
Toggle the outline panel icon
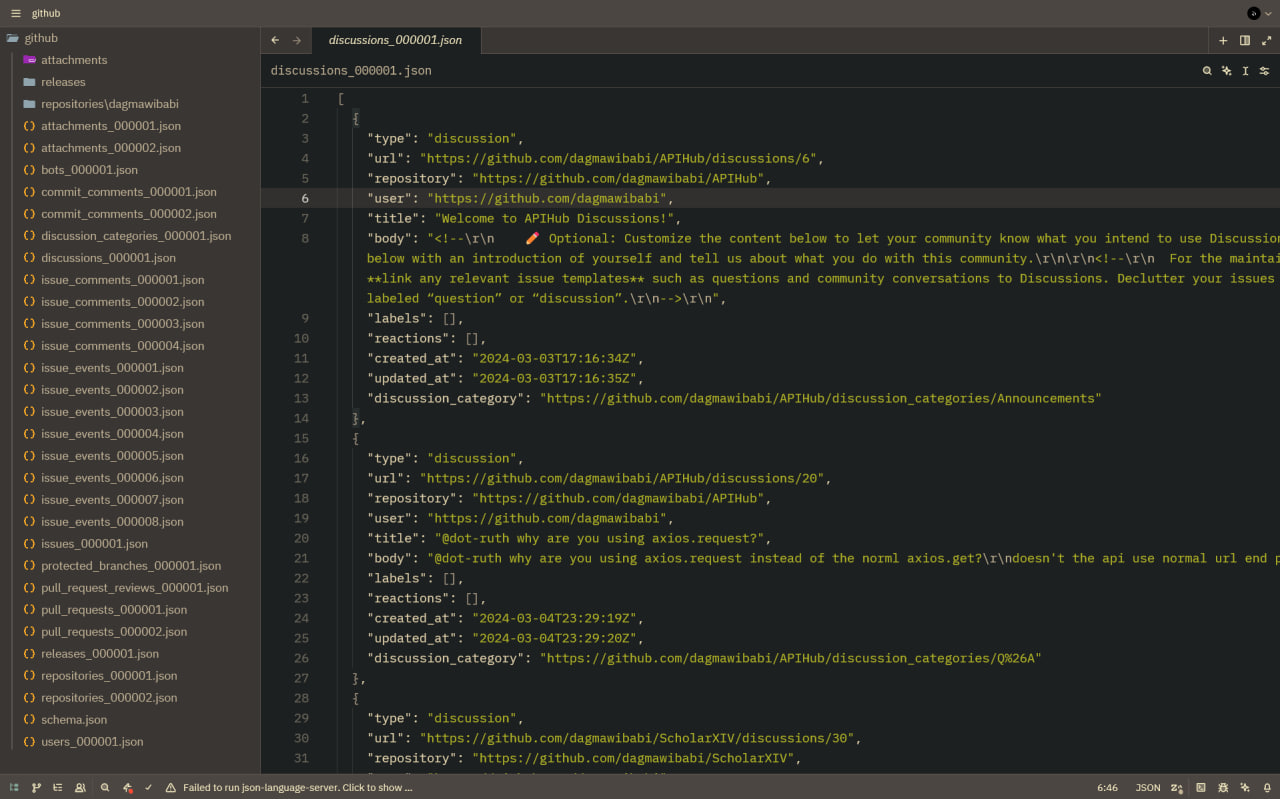click(x=58, y=788)
